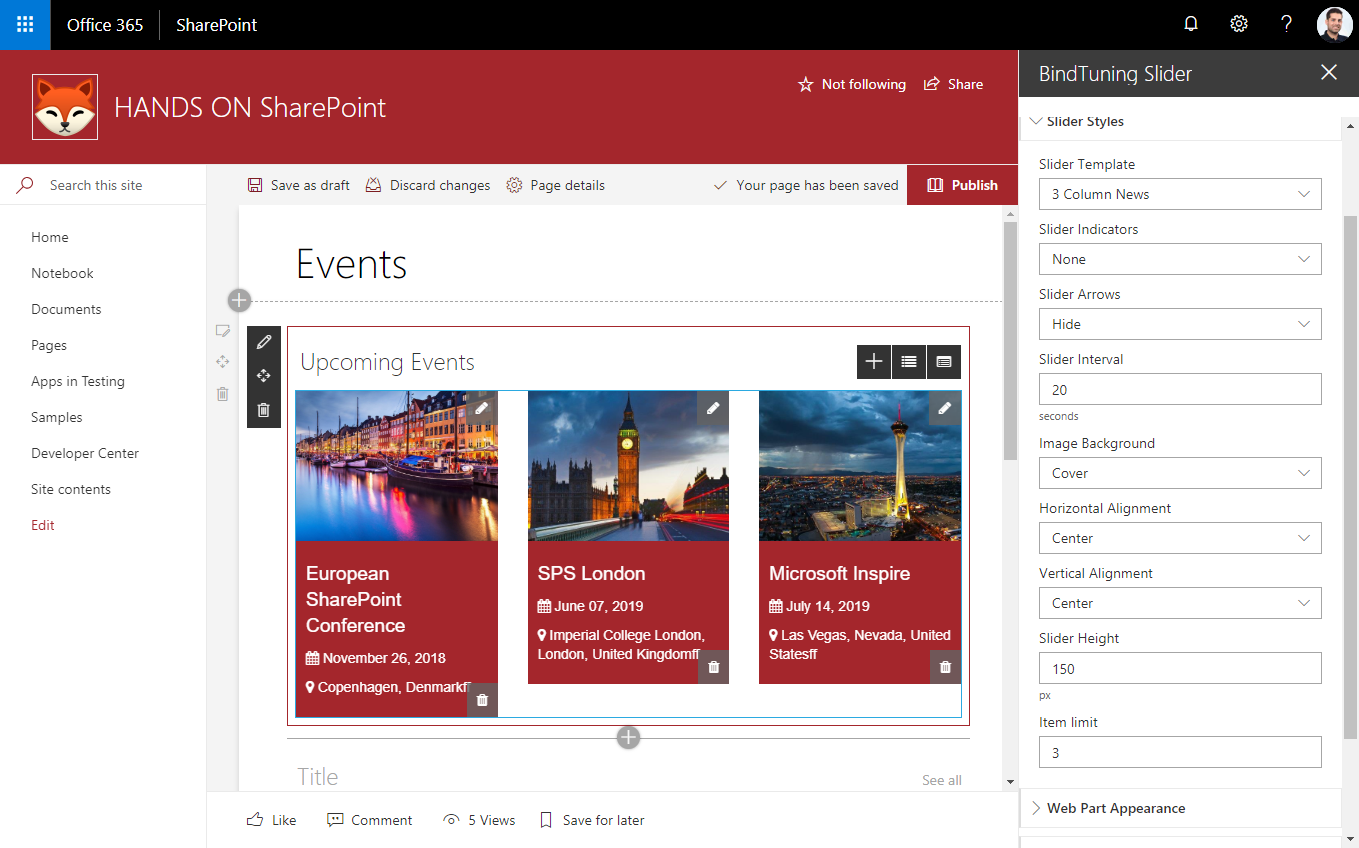Click Save as draft

click(299, 185)
